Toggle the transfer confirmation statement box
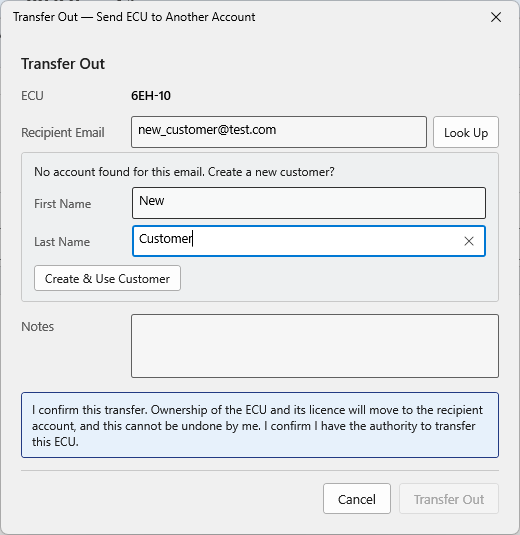 coord(260,425)
